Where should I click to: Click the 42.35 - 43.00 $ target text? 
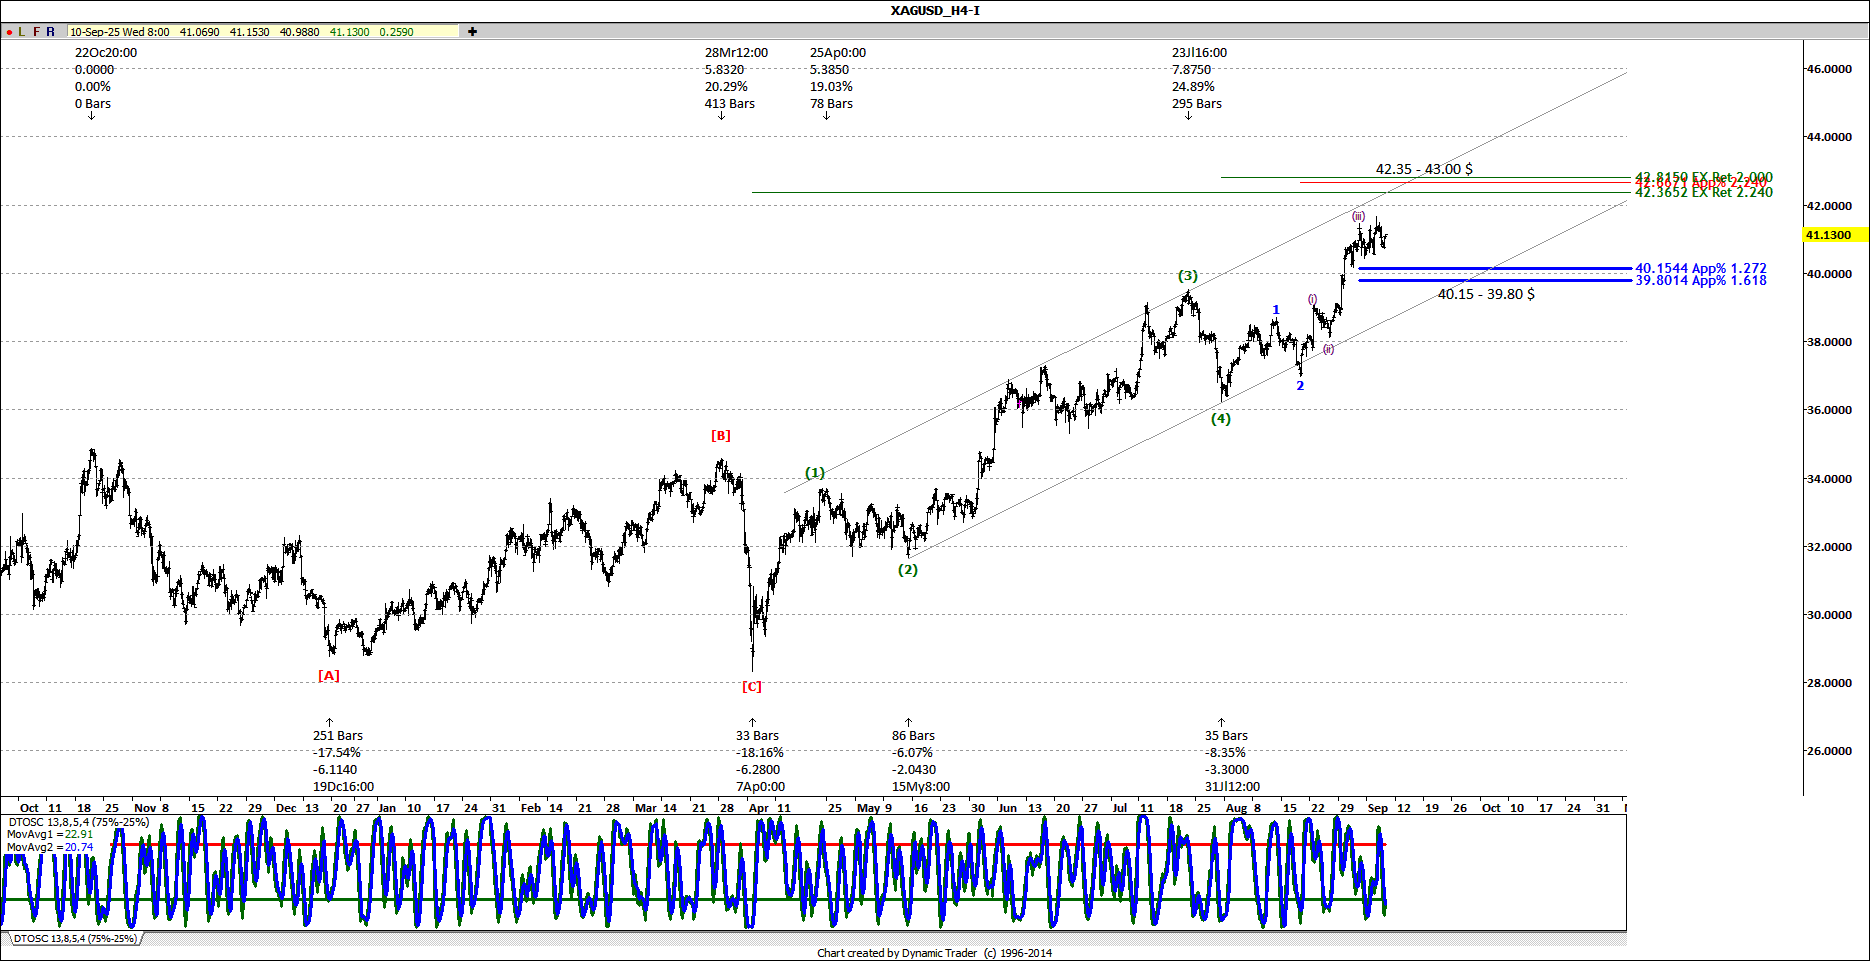coord(1423,170)
